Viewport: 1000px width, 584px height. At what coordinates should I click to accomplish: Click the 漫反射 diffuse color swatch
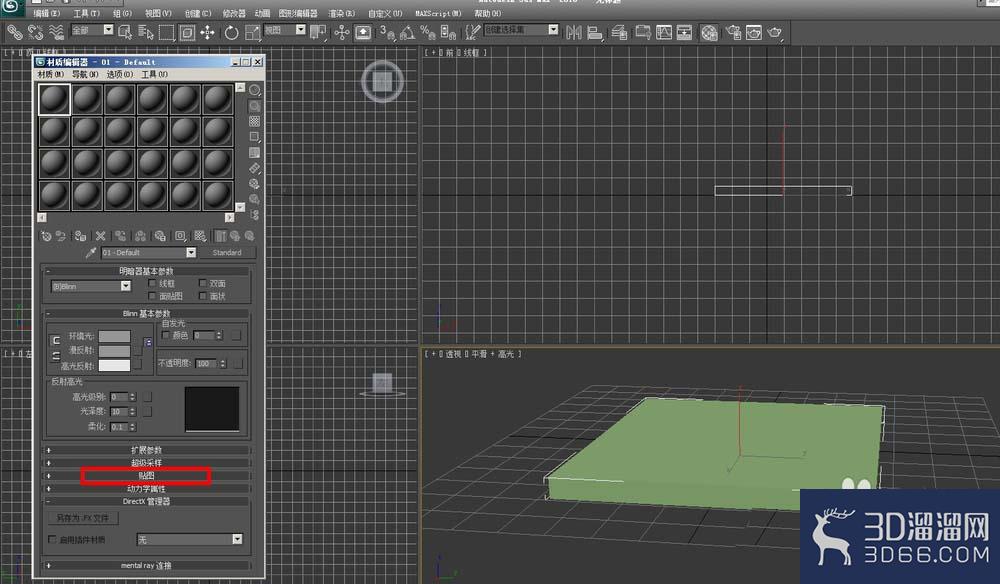(114, 351)
